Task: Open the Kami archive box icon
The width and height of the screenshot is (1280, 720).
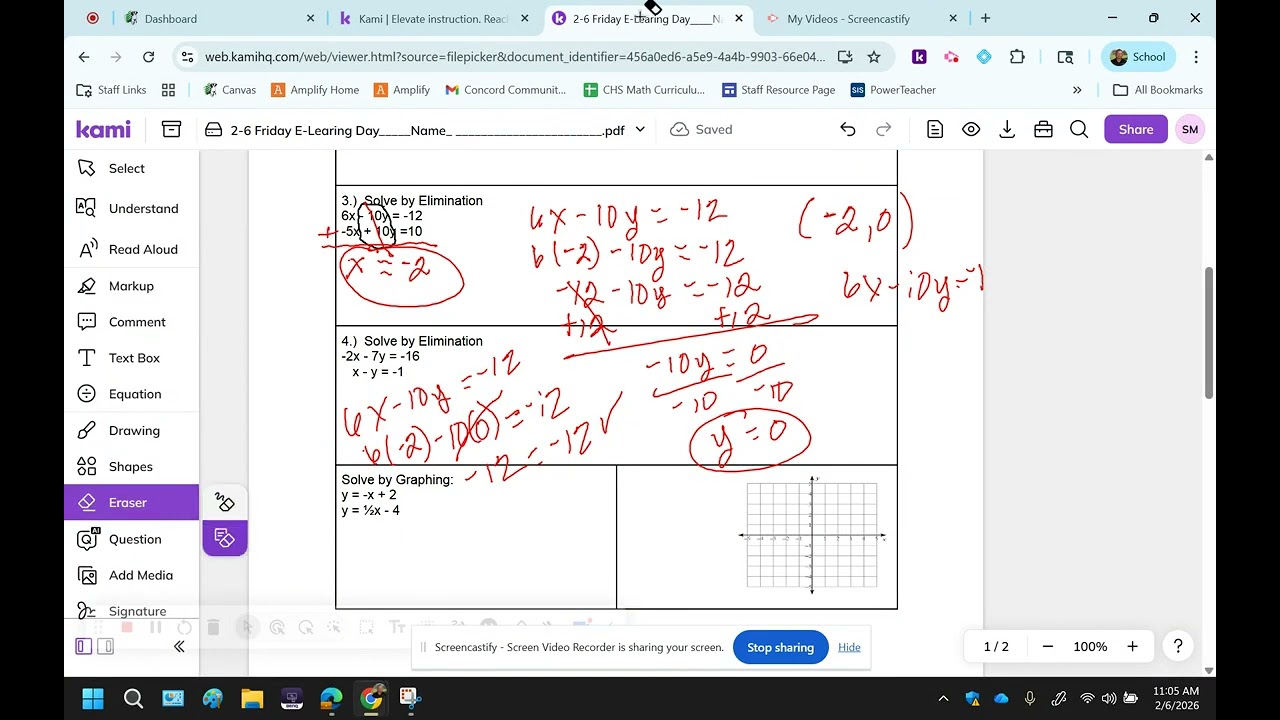Action: point(171,129)
